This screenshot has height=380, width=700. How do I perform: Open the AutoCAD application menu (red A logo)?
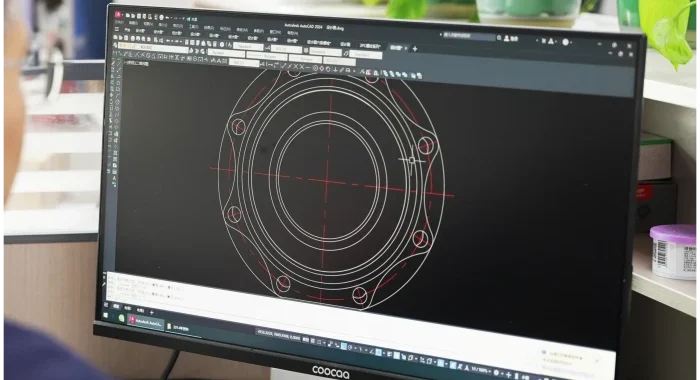(x=118, y=15)
